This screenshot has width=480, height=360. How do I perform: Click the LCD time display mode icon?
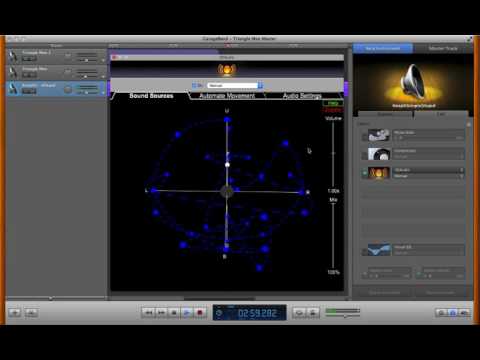click(x=219, y=313)
